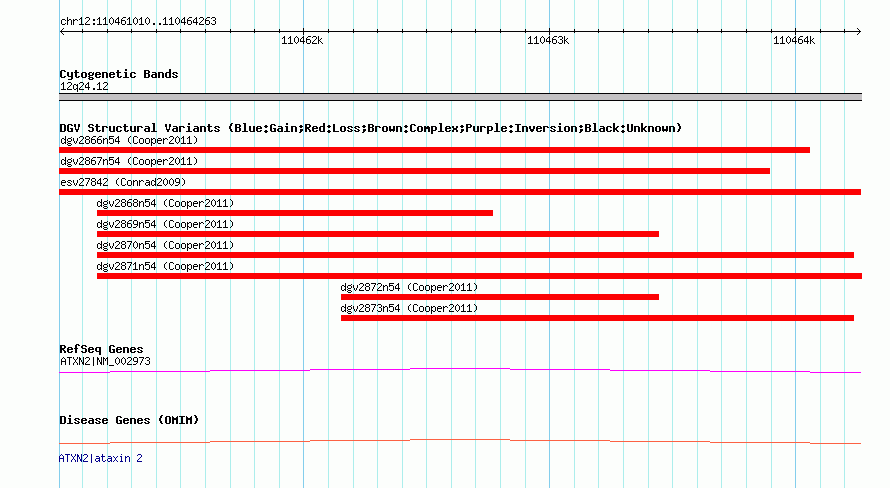Click the chr12:110461010..110464263 coordinates label
Image resolution: width=890 pixels, height=488 pixels.
[x=138, y=22]
